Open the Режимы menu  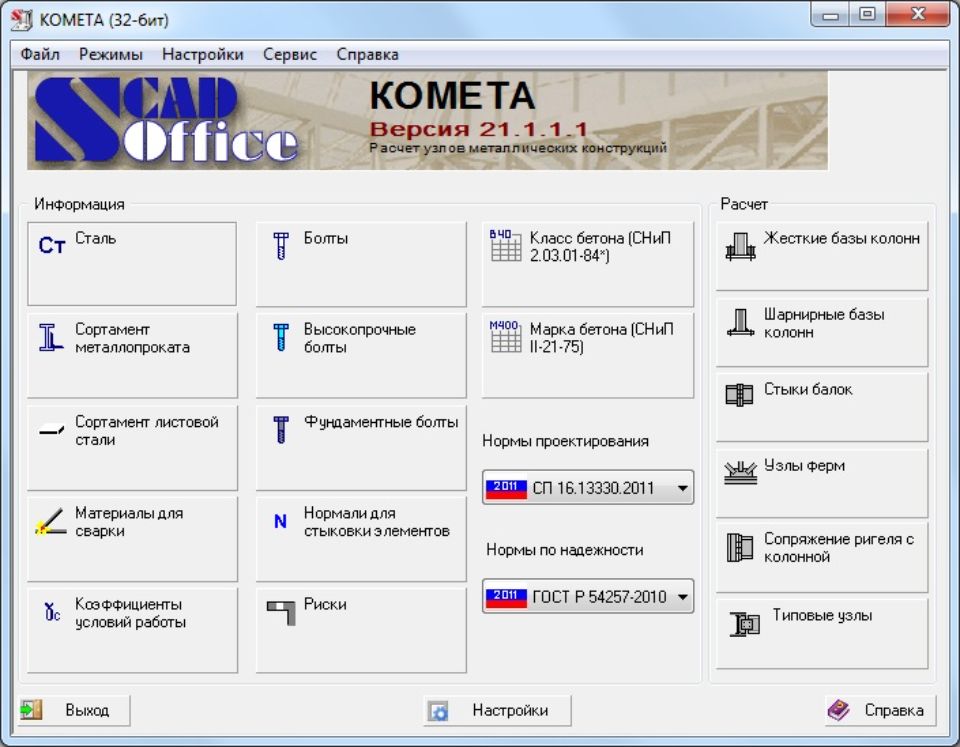[111, 54]
